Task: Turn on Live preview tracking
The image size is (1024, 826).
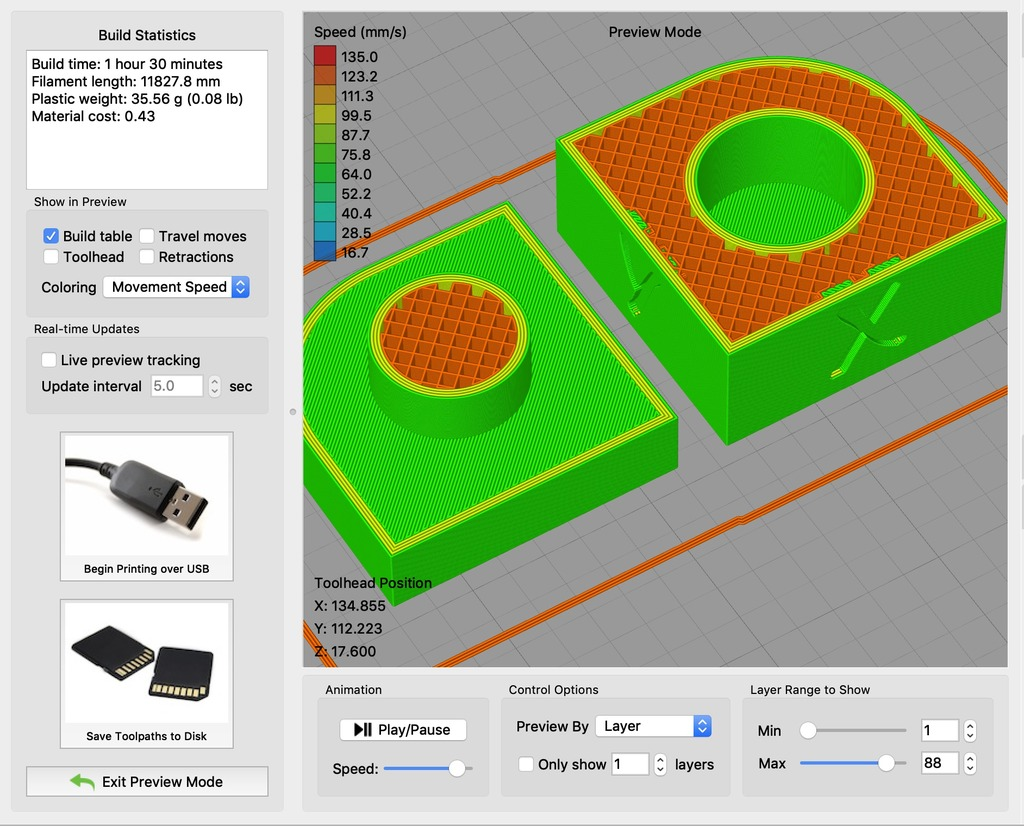Action: coord(49,360)
